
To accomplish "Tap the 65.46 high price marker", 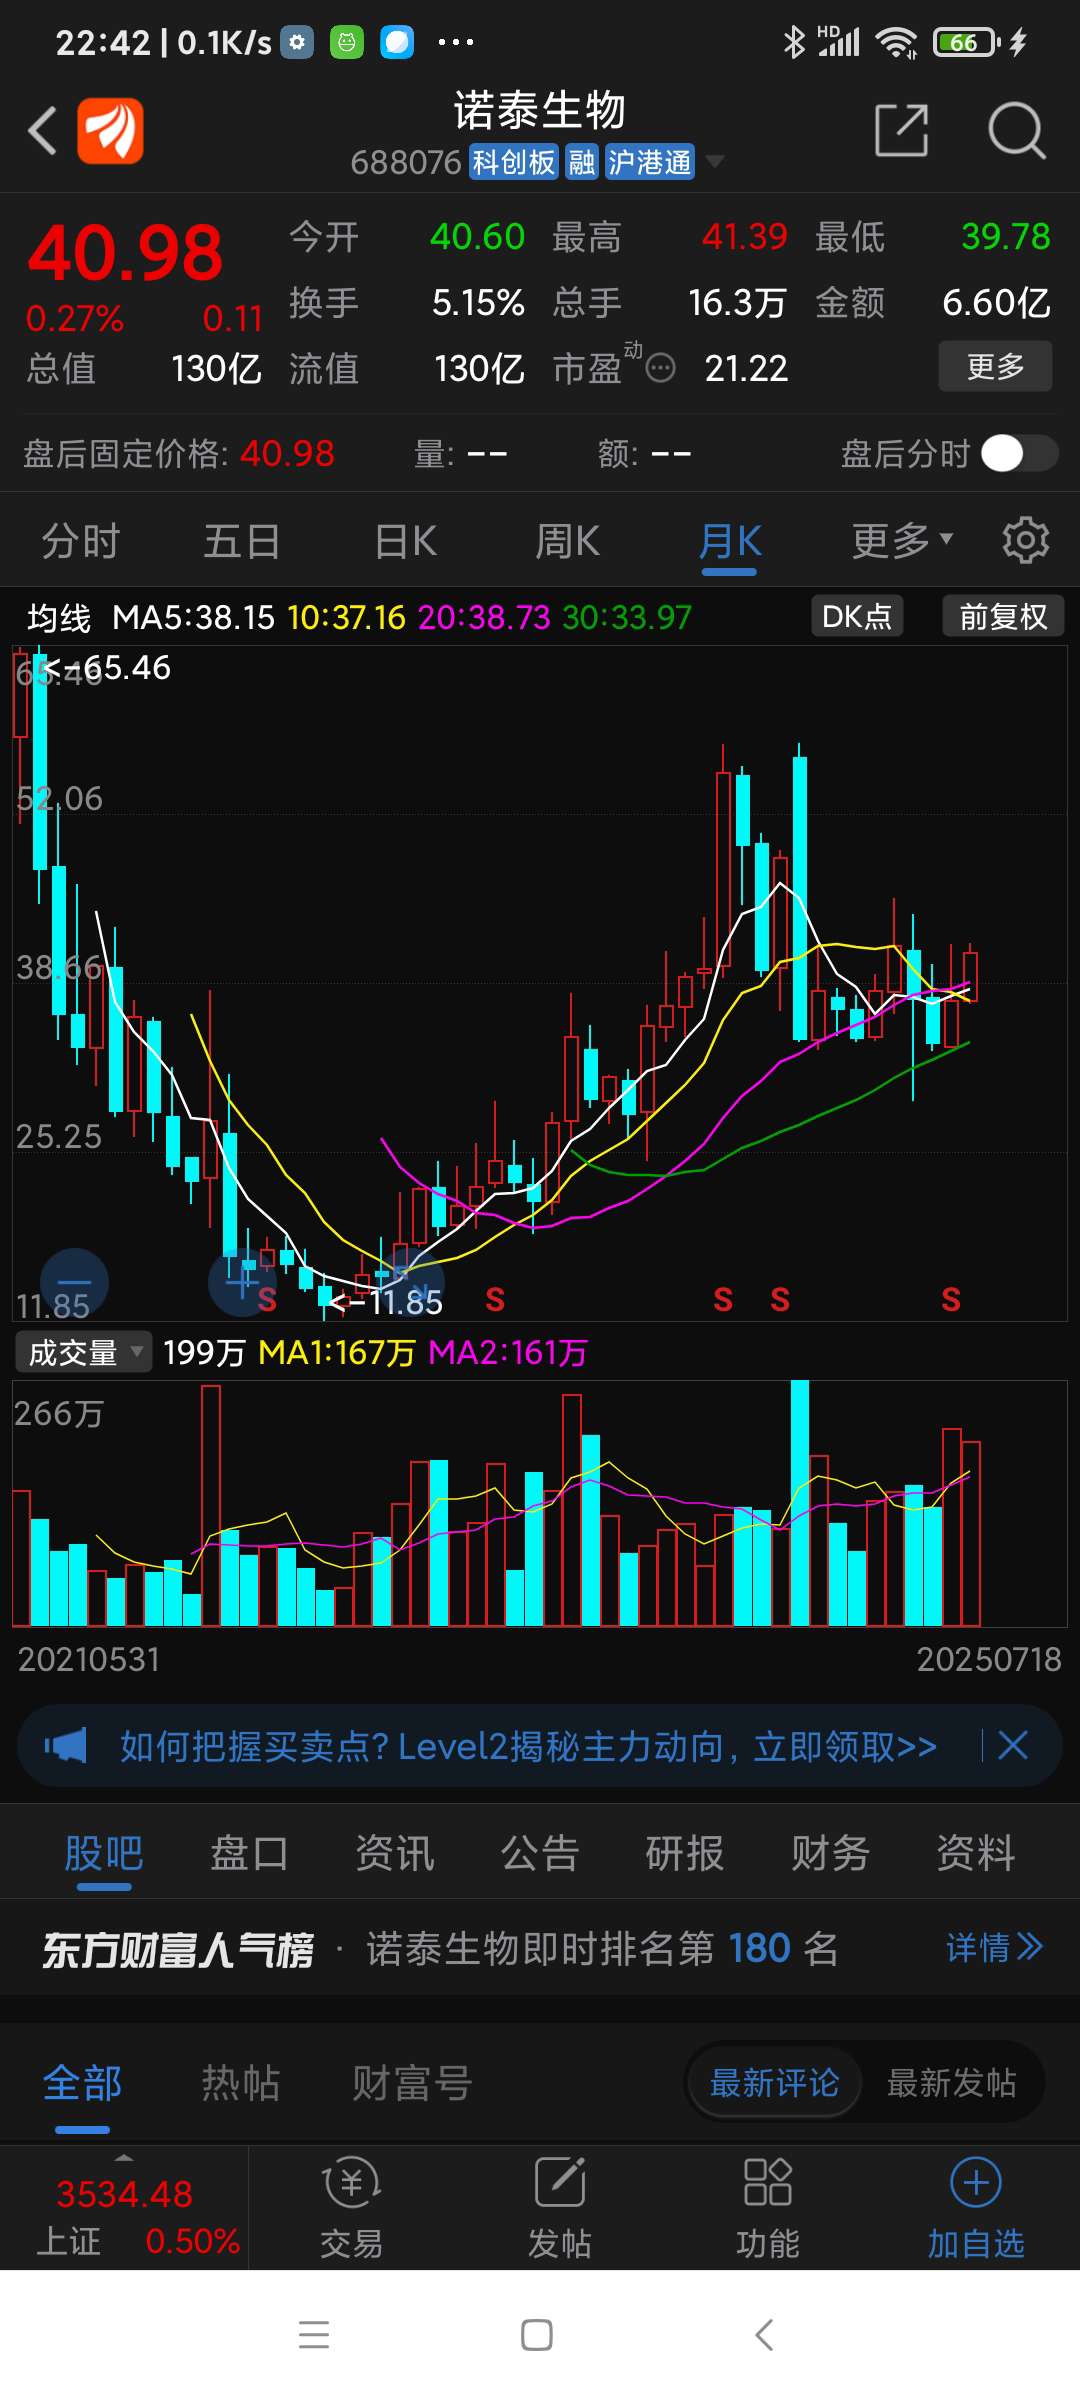I will pyautogui.click(x=108, y=667).
